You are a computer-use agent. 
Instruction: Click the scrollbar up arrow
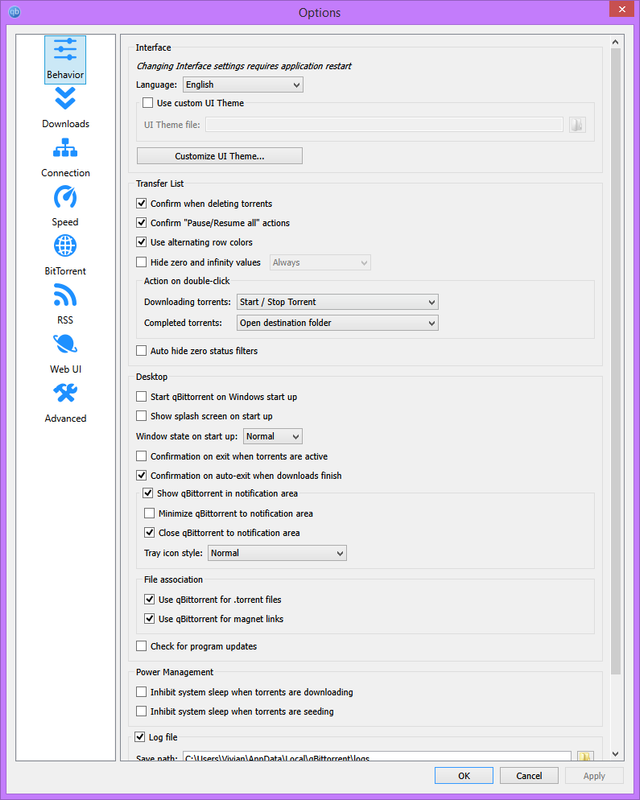pyautogui.click(x=615, y=42)
